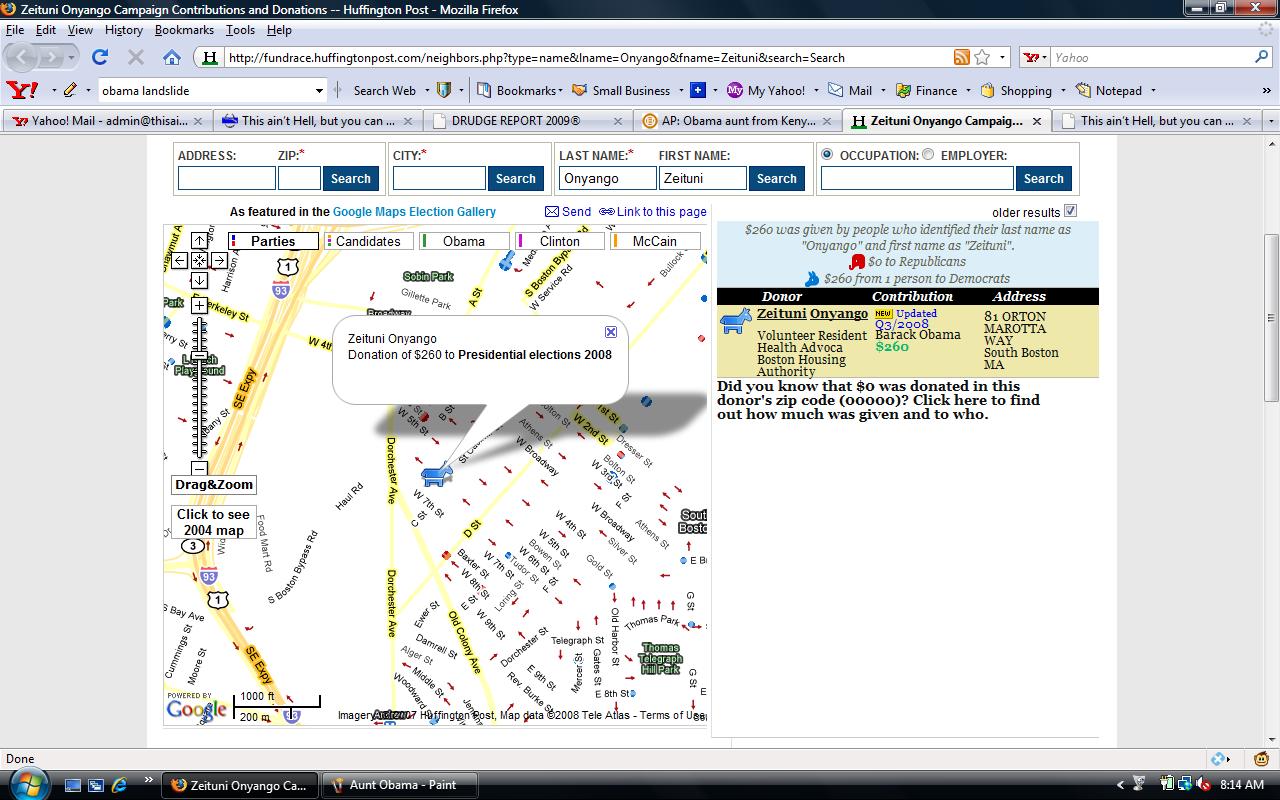Click the map zoom-out minus button

point(199,468)
